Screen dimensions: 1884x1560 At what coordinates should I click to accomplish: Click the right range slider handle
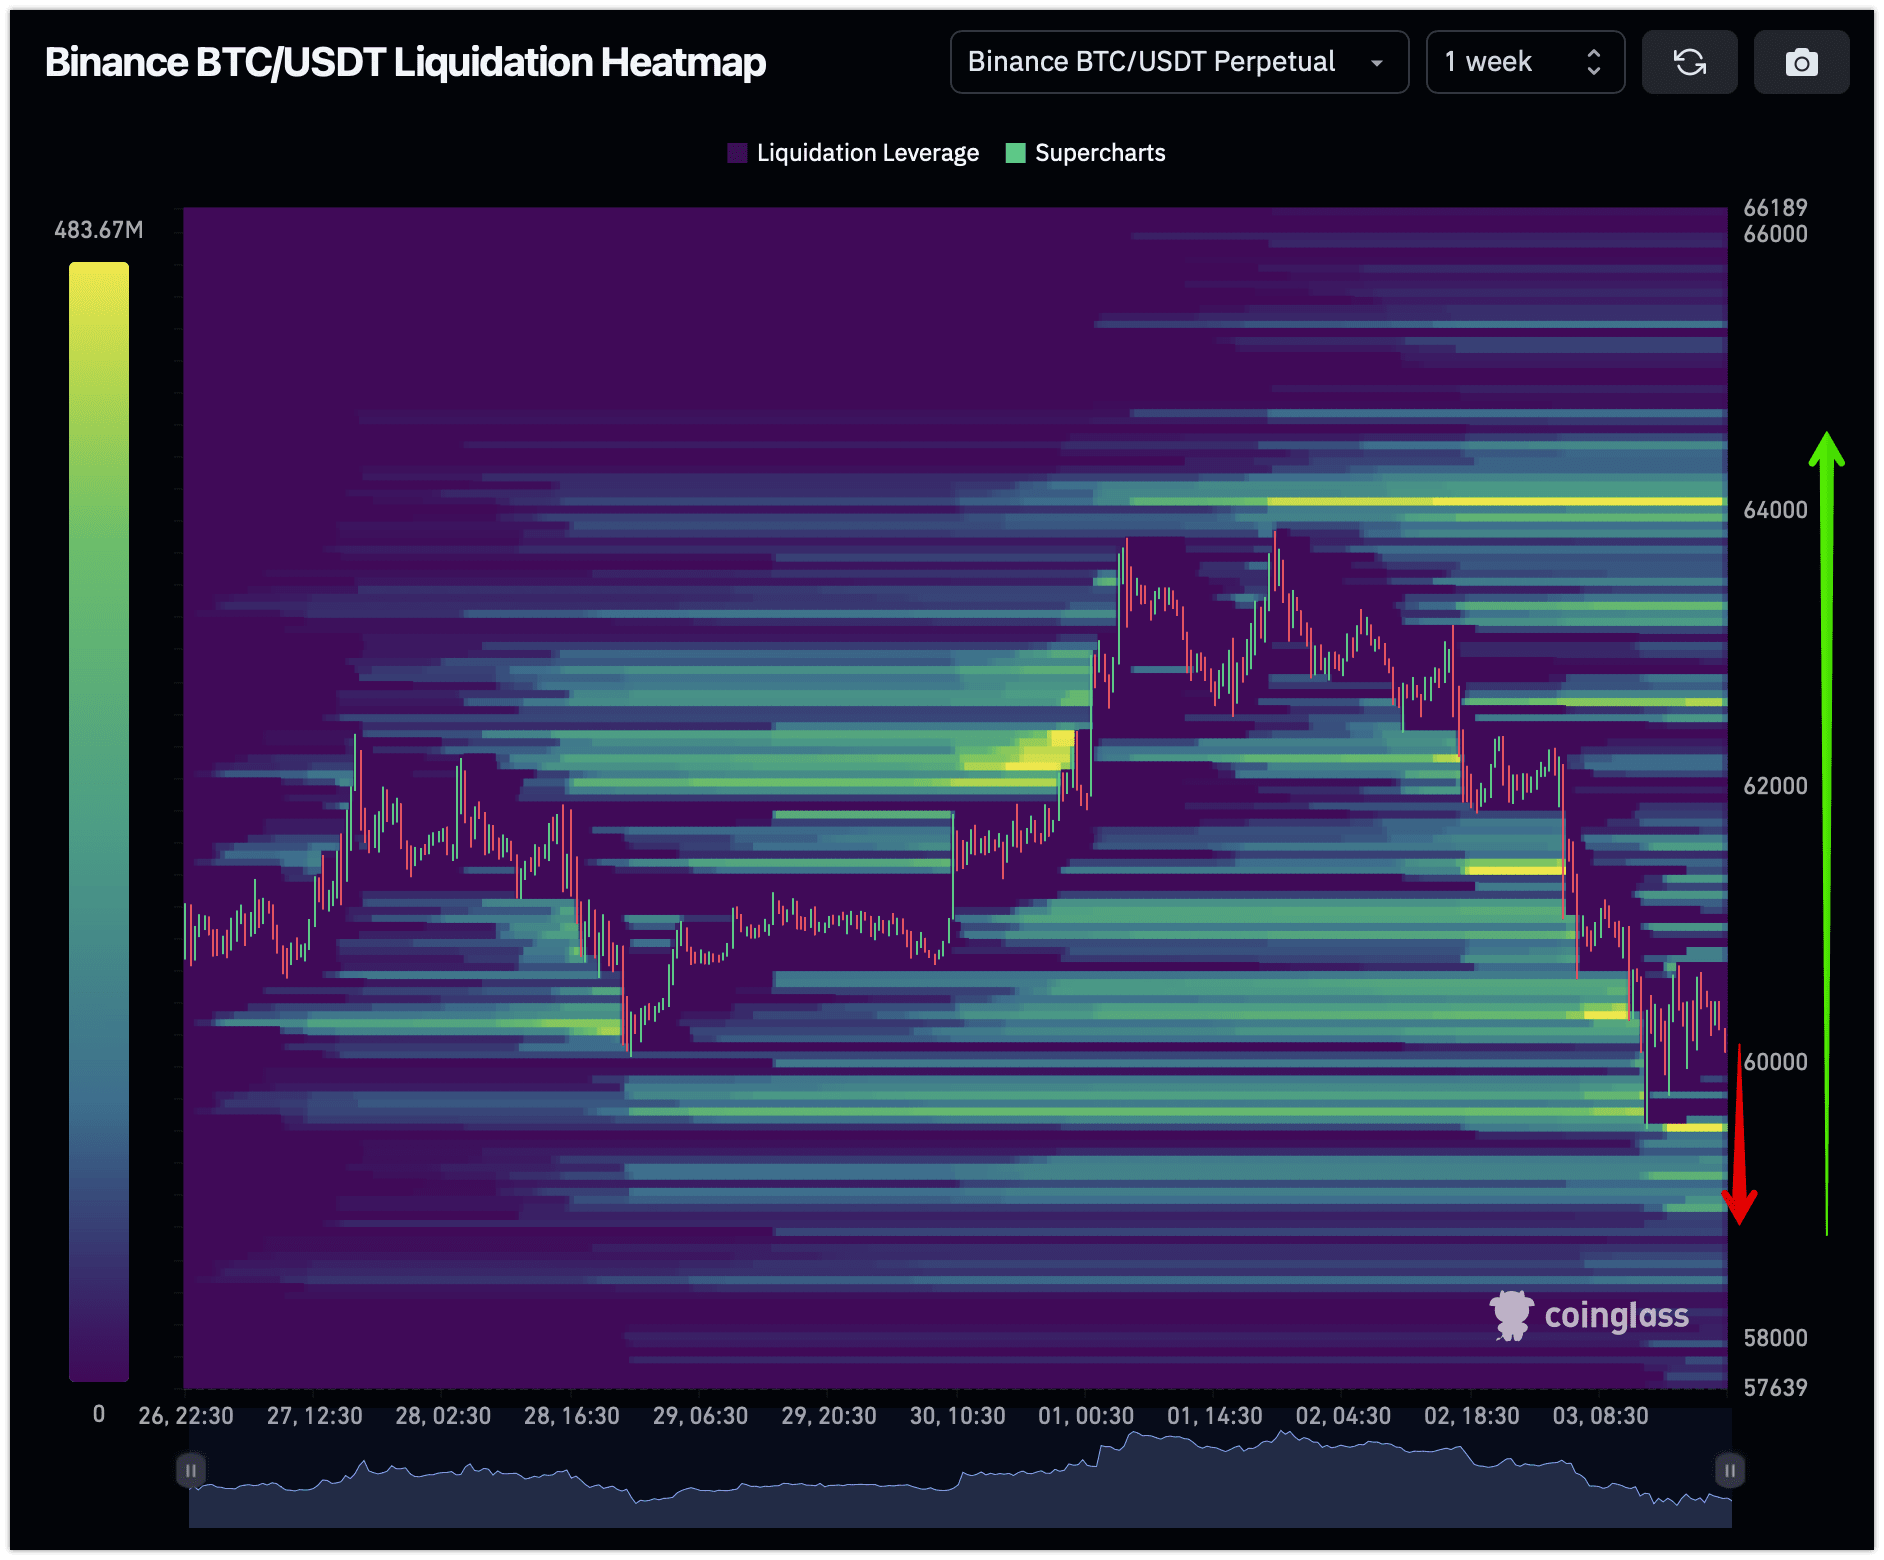point(1730,1470)
